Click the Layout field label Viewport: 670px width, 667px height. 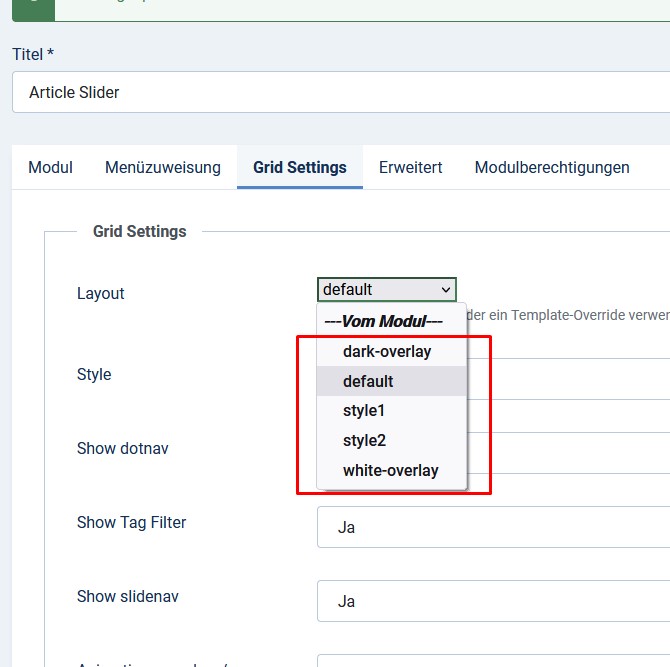pyautogui.click(x=100, y=294)
